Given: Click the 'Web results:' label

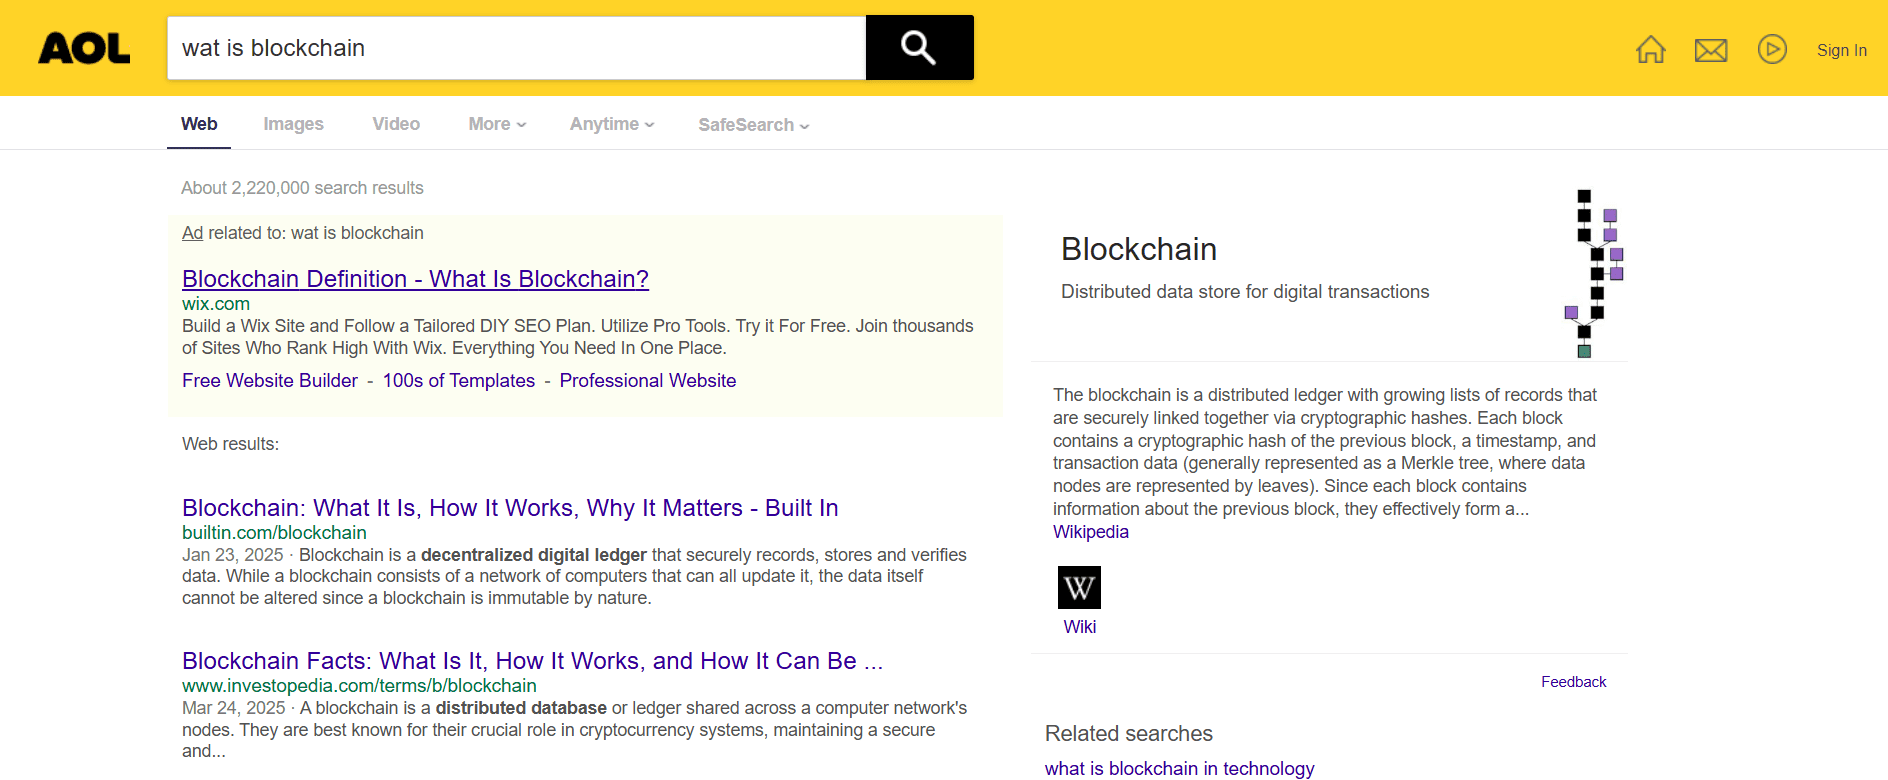Looking at the screenshot, I should click(230, 444).
